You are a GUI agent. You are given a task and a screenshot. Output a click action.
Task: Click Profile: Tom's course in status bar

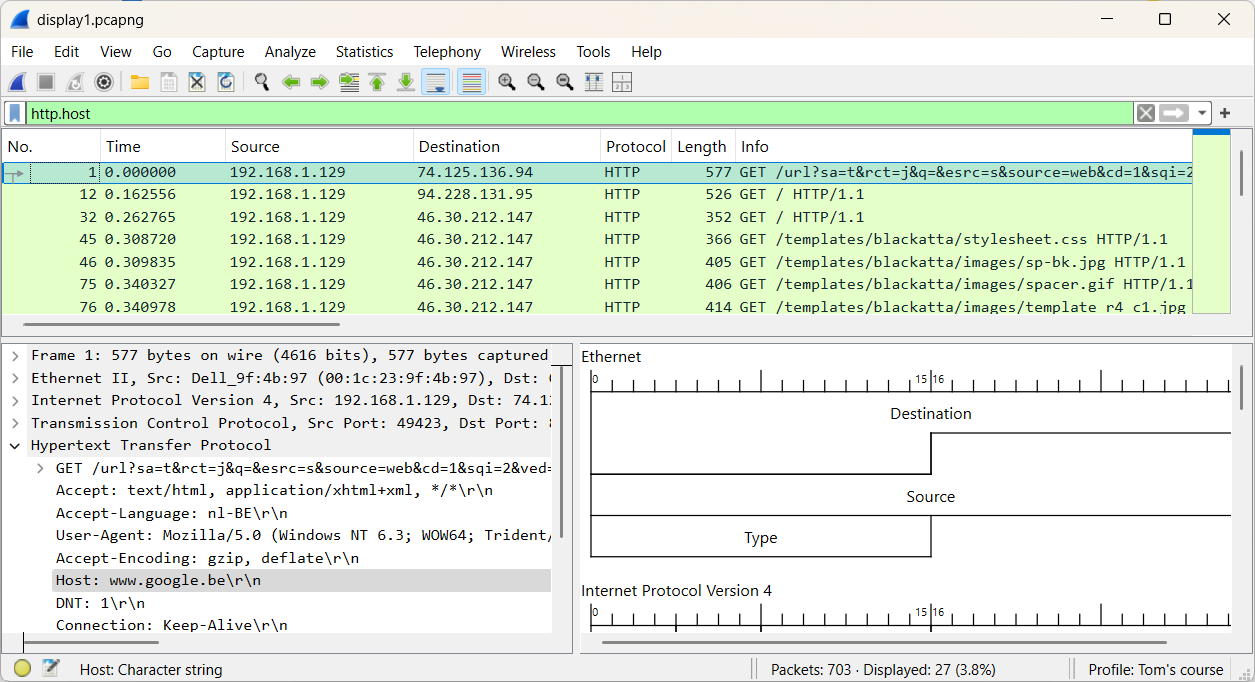[1155, 670]
